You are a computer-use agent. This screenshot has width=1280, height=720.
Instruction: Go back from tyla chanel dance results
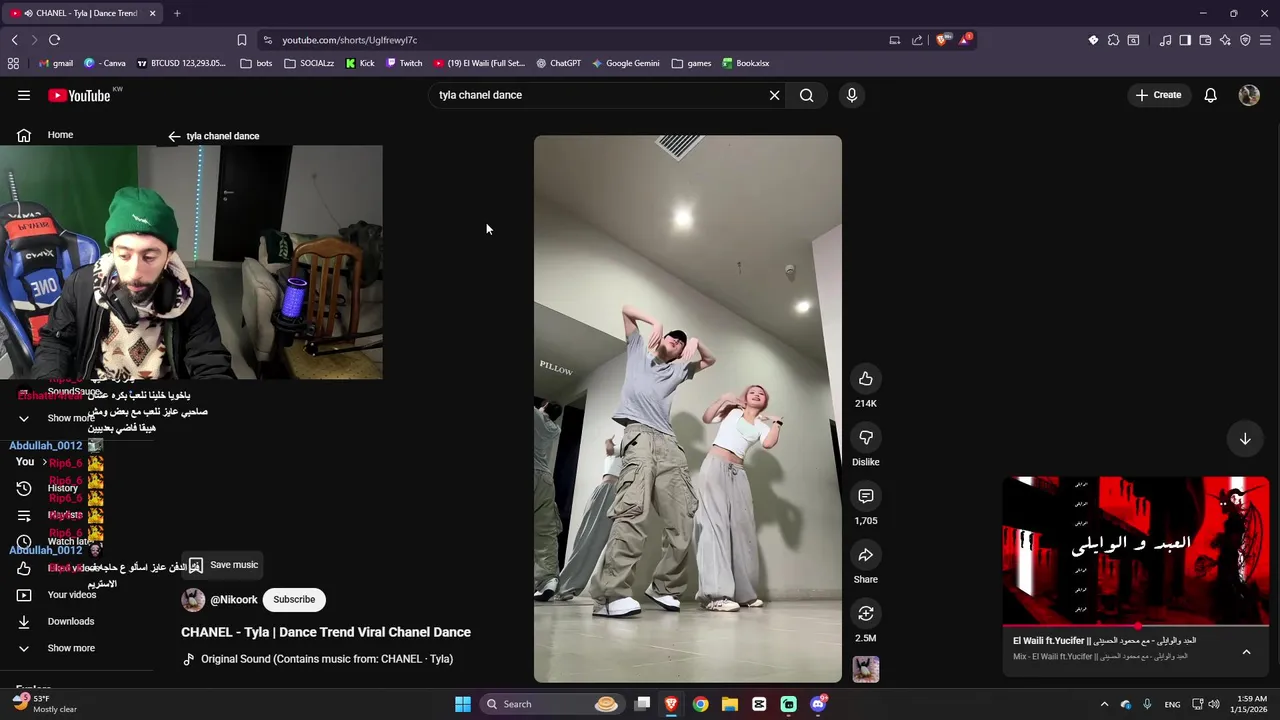pos(174,136)
